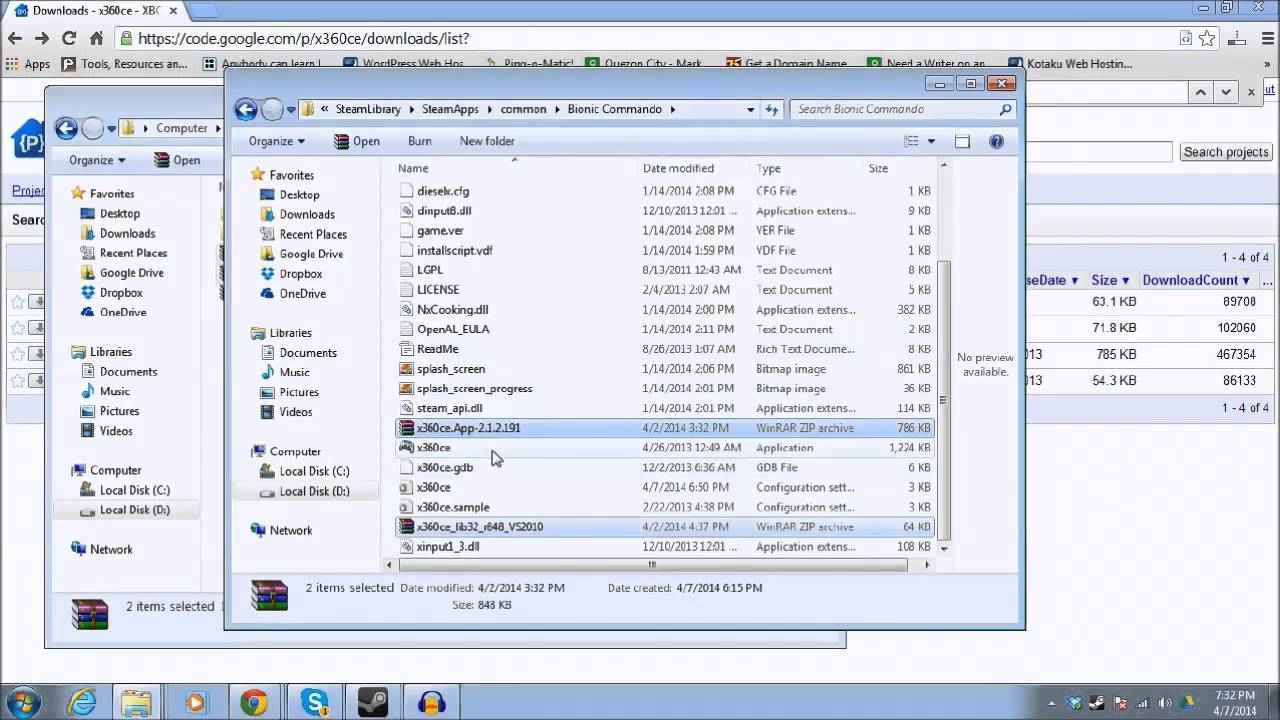The image size is (1280, 720).
Task: Select the xinput1_3.dll file
Action: pos(448,547)
